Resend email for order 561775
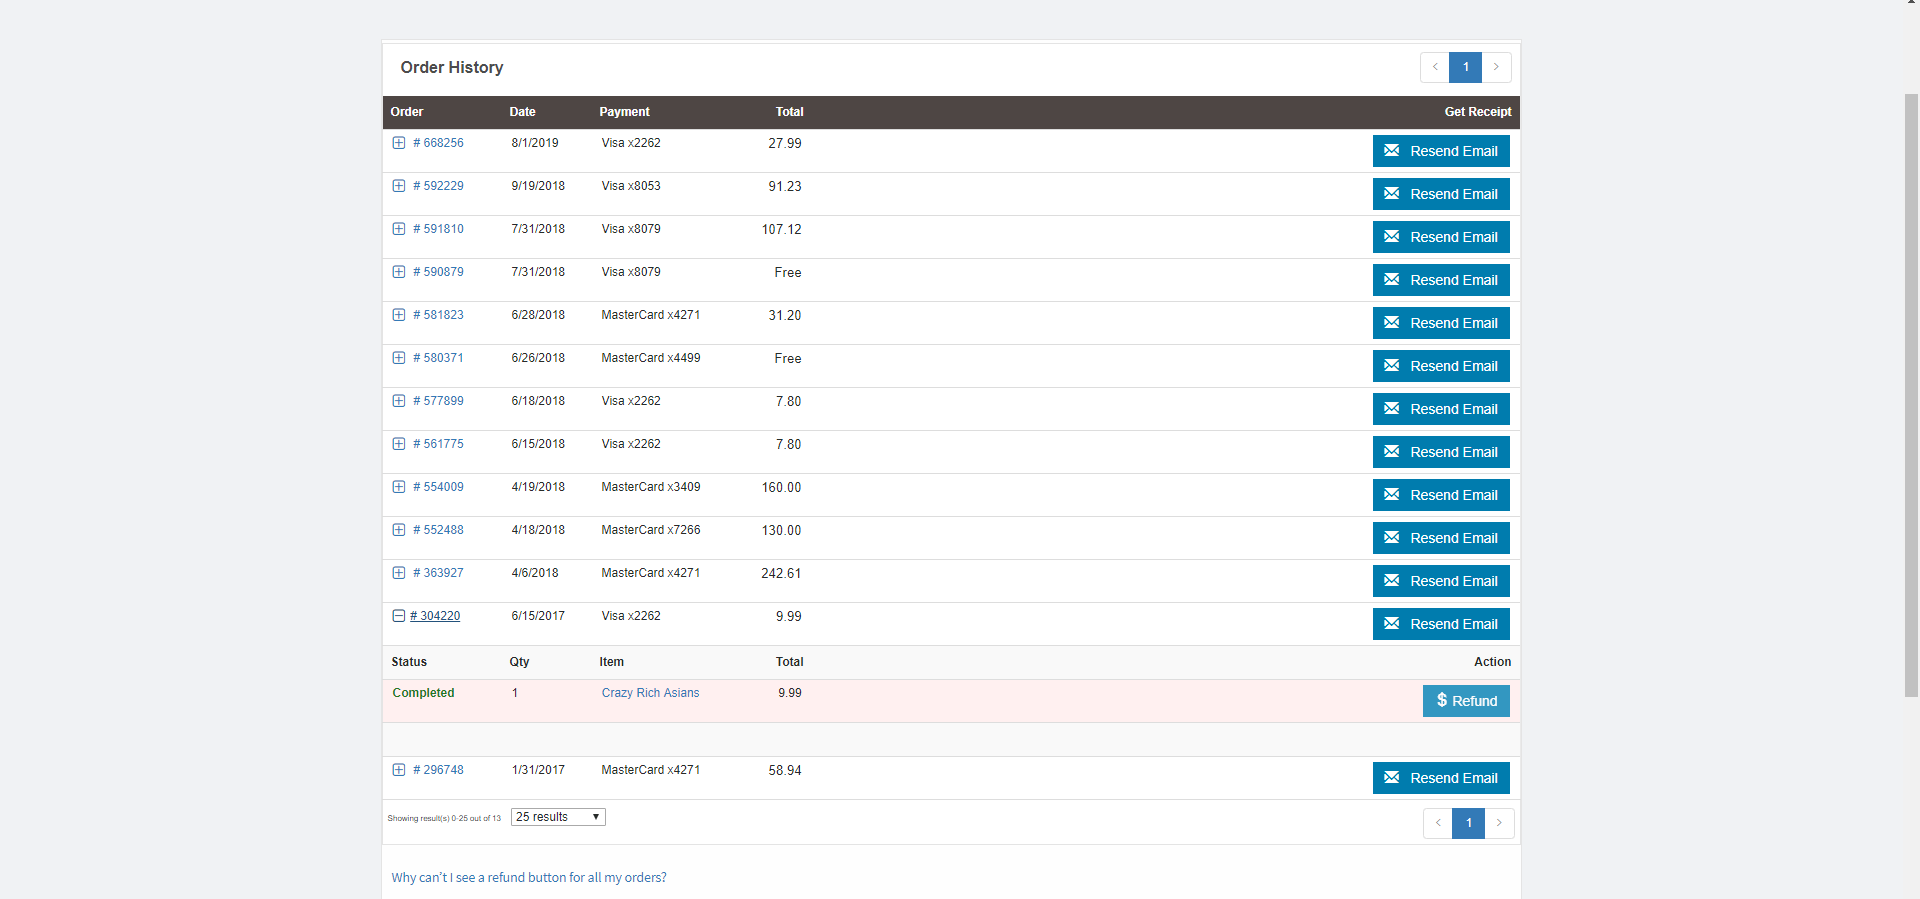Image resolution: width=1920 pixels, height=899 pixels. click(x=1441, y=452)
